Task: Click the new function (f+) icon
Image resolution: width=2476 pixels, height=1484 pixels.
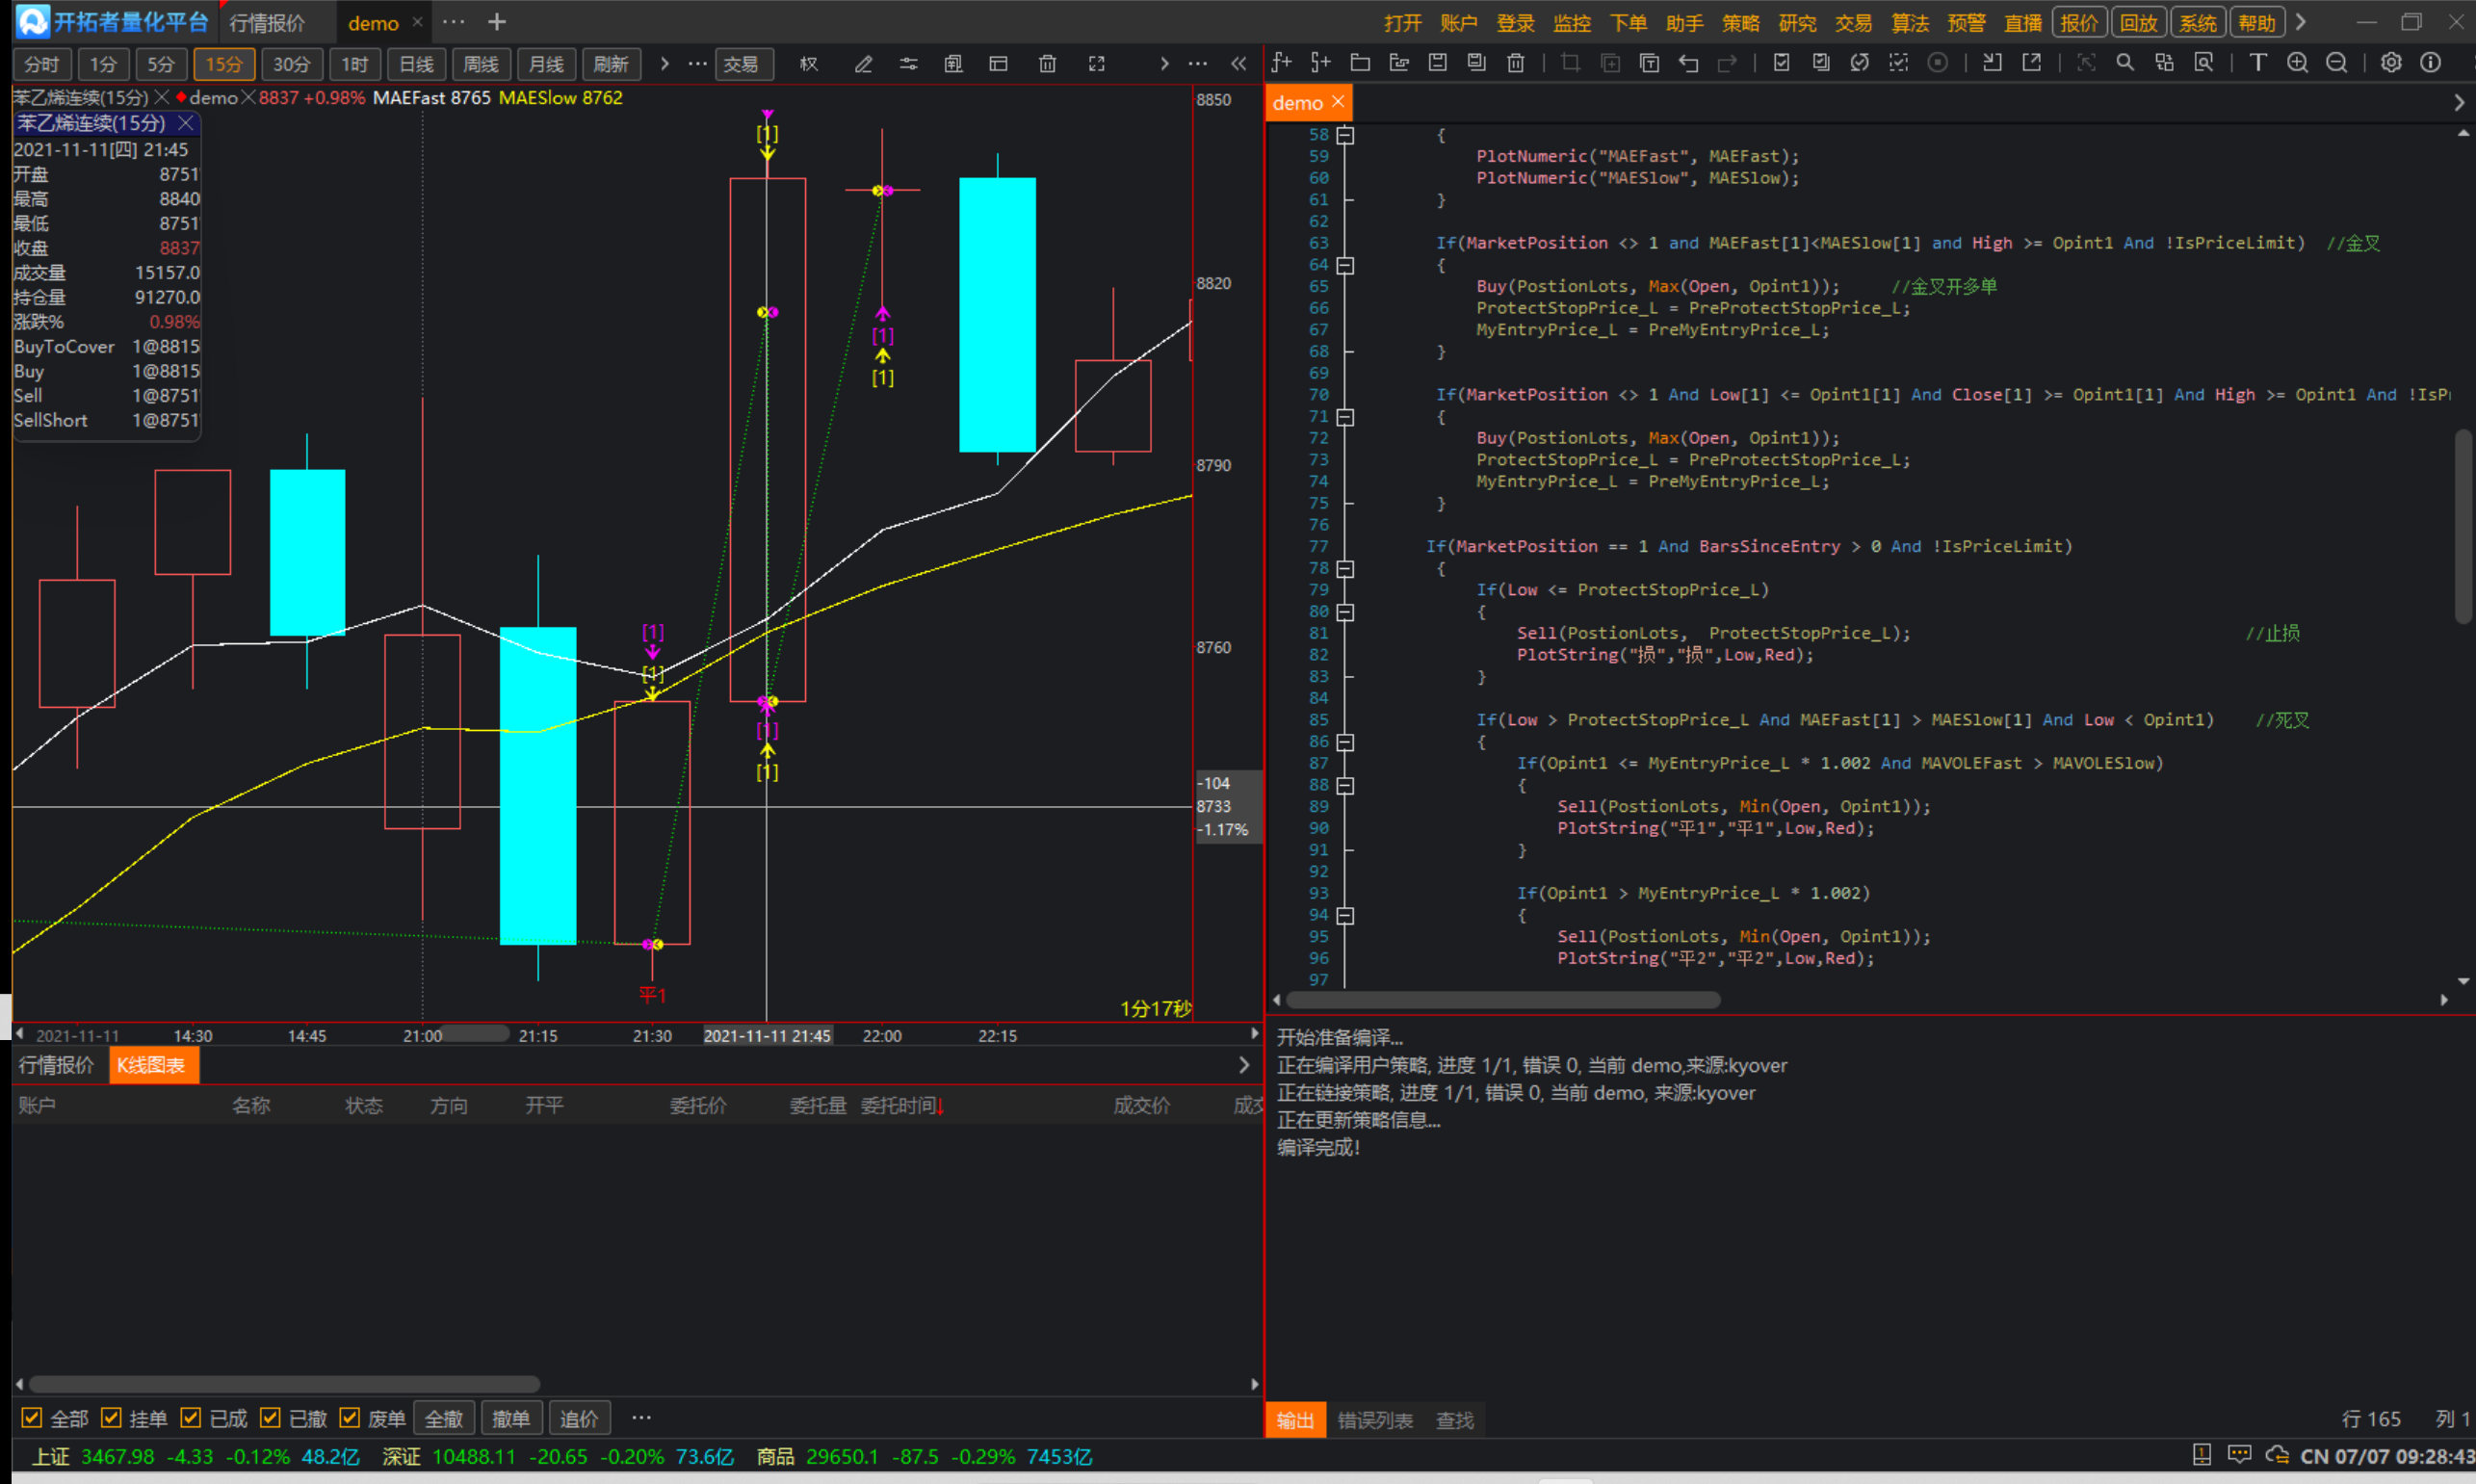Action: [x=1281, y=63]
